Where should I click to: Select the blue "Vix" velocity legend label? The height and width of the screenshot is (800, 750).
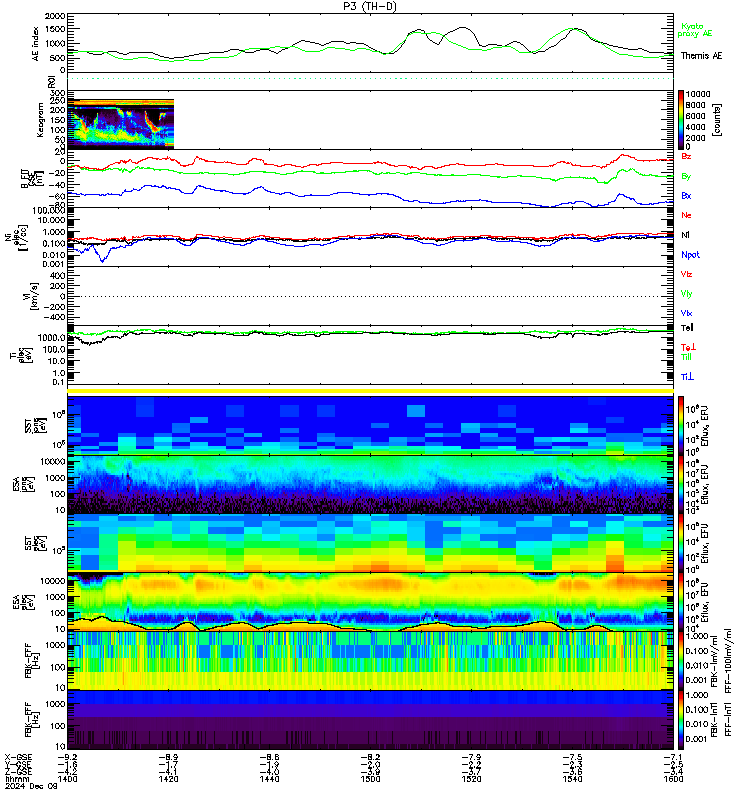[x=686, y=313]
